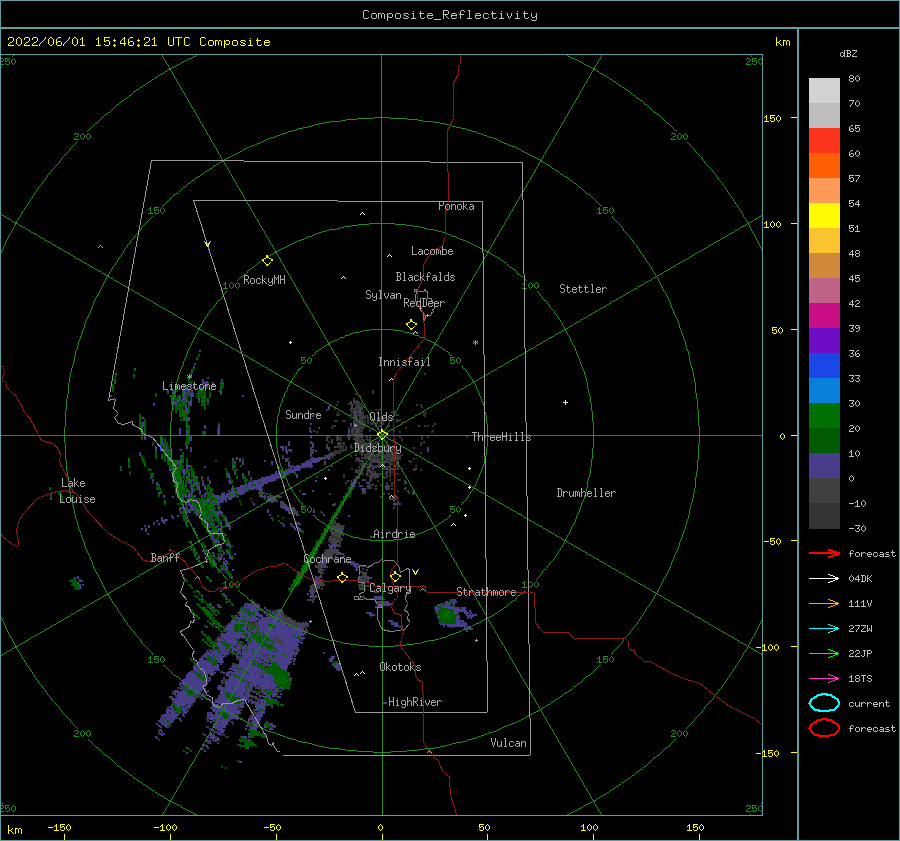The width and height of the screenshot is (900, 841).
Task: Click the yellow diamond marker above Calgary
Action: (395, 576)
